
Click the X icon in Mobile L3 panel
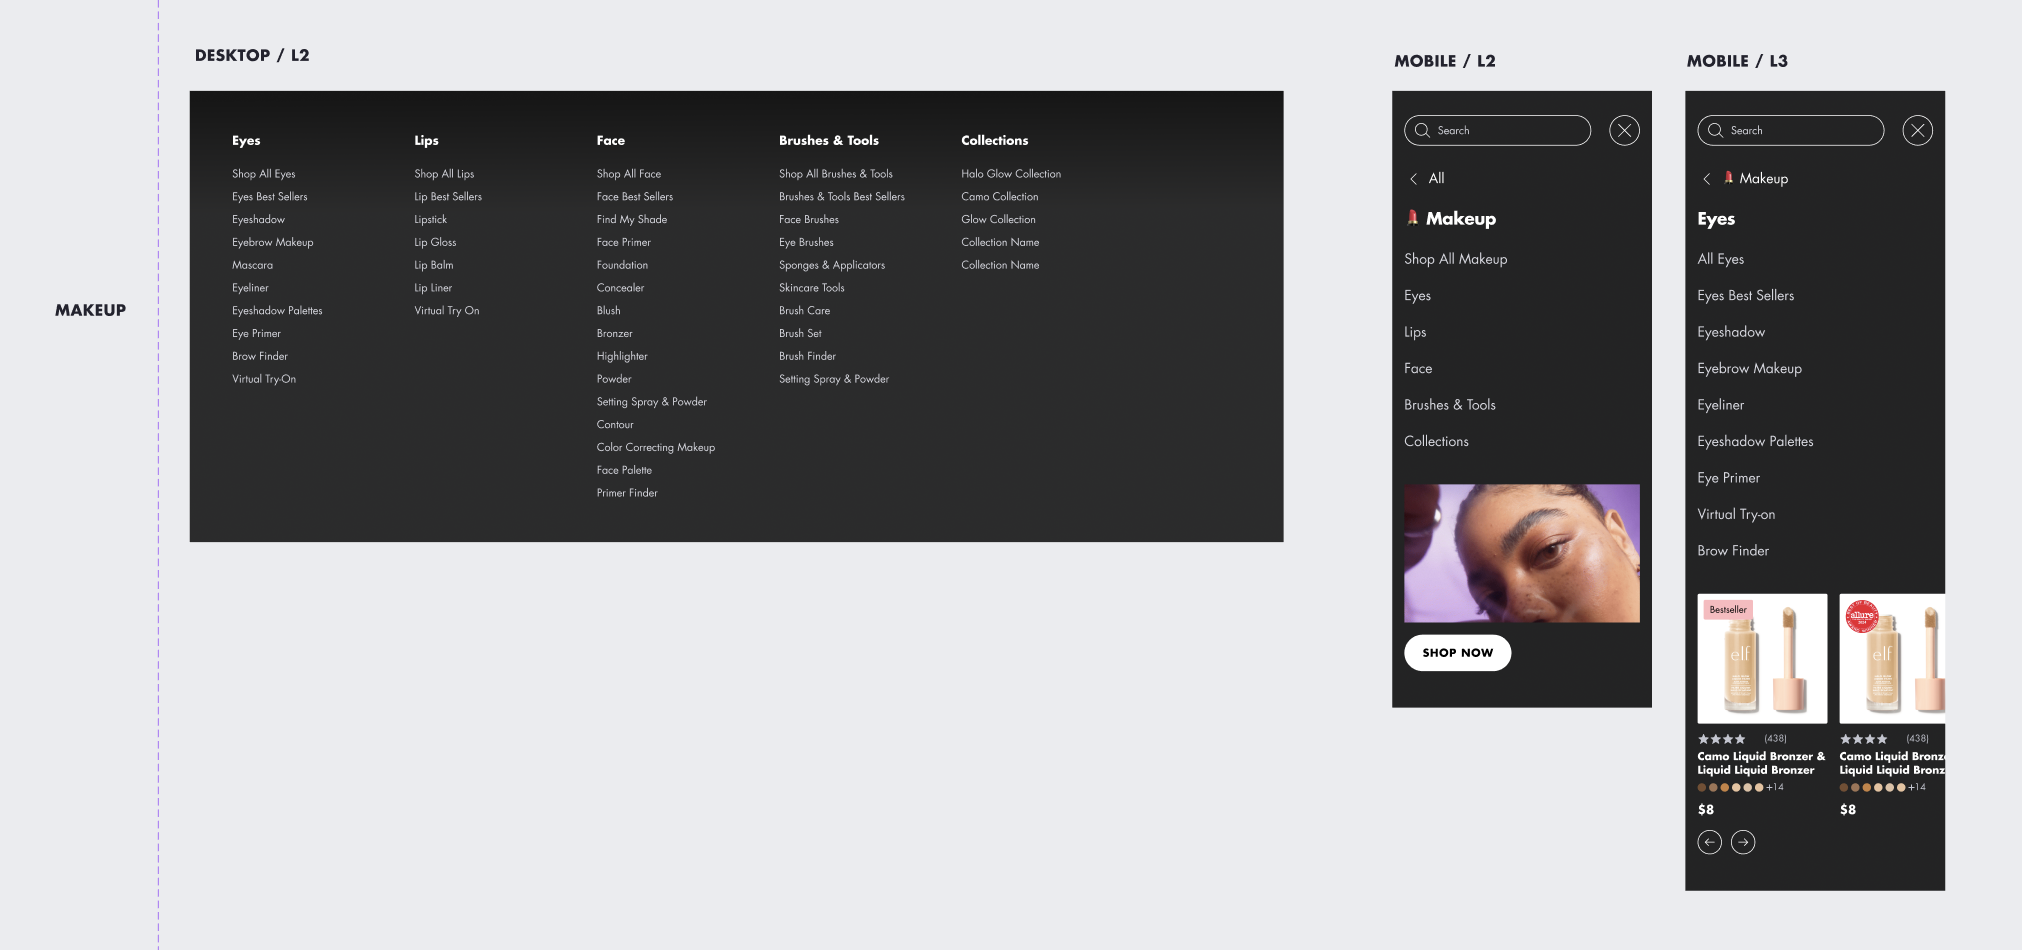(x=1917, y=131)
